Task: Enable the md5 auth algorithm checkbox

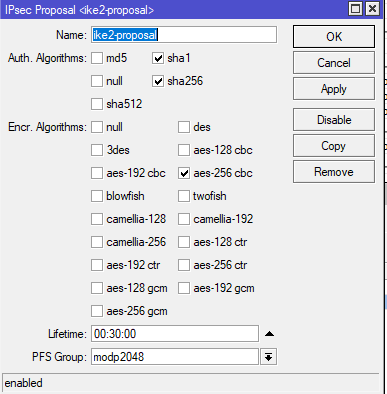Action: pyautogui.click(x=97, y=58)
